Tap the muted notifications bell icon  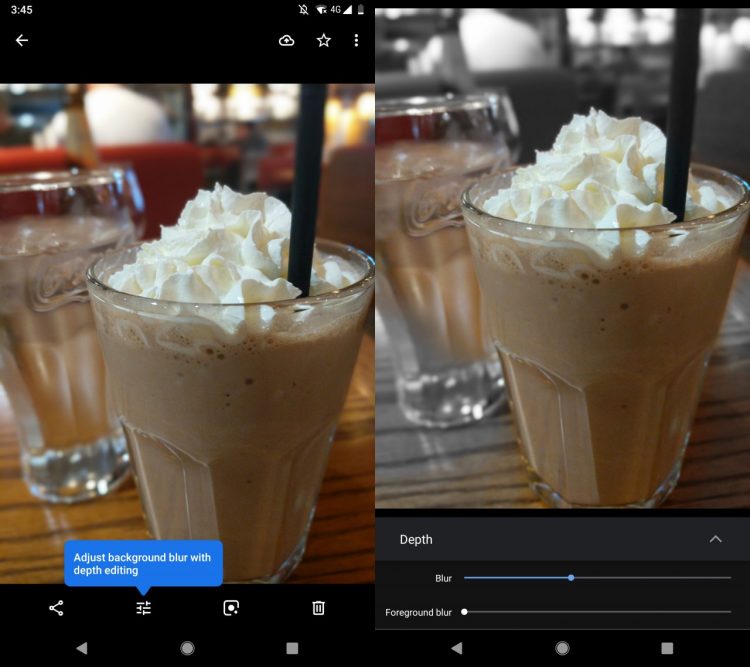pos(303,10)
